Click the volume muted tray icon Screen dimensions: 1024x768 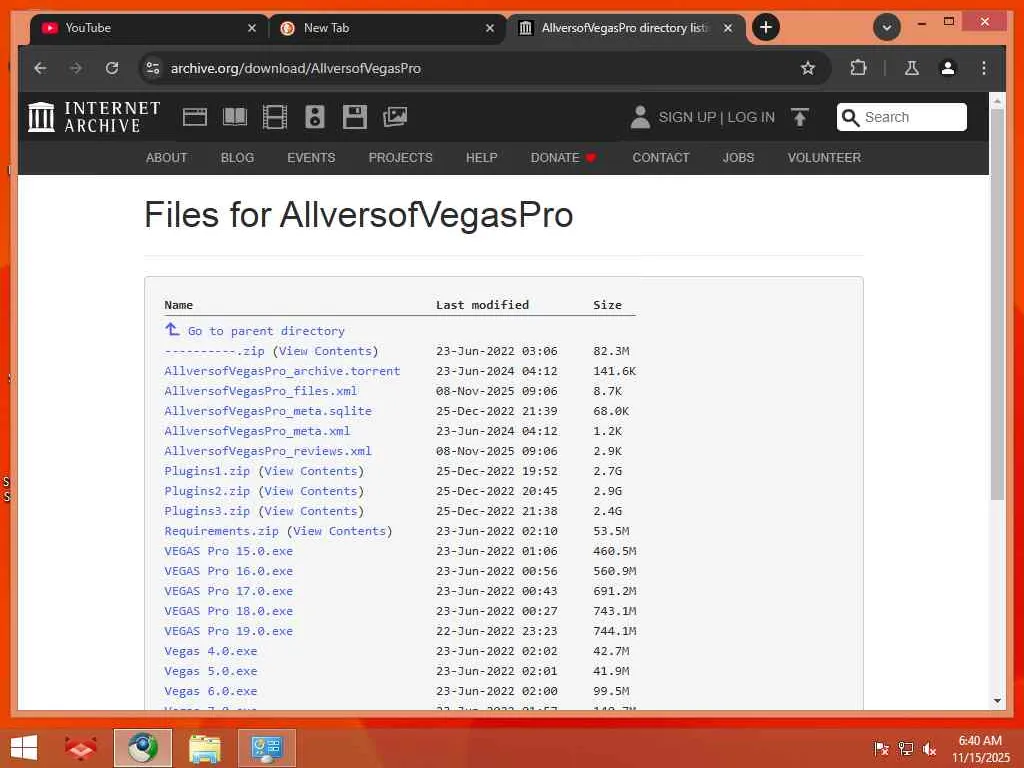(929, 748)
